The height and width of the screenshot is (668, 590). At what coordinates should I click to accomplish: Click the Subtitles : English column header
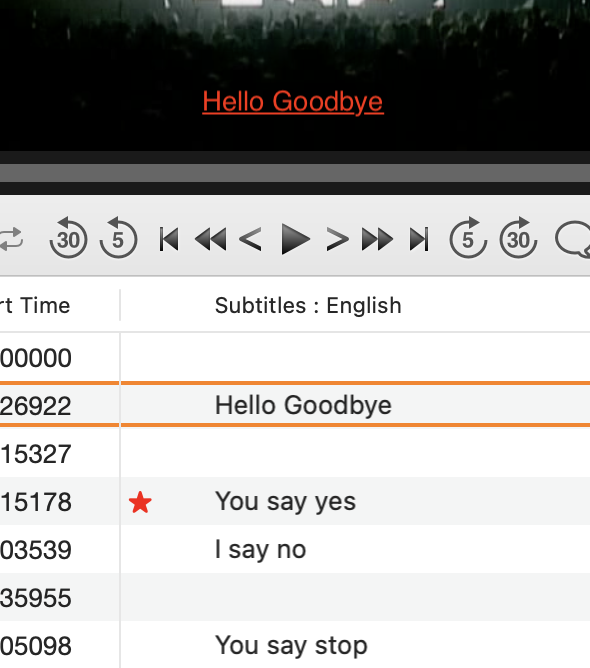point(308,305)
